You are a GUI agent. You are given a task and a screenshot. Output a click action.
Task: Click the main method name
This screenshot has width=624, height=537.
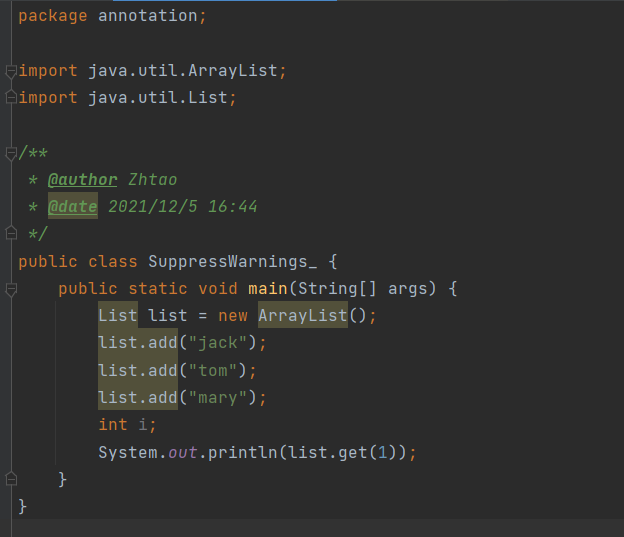[268, 289]
